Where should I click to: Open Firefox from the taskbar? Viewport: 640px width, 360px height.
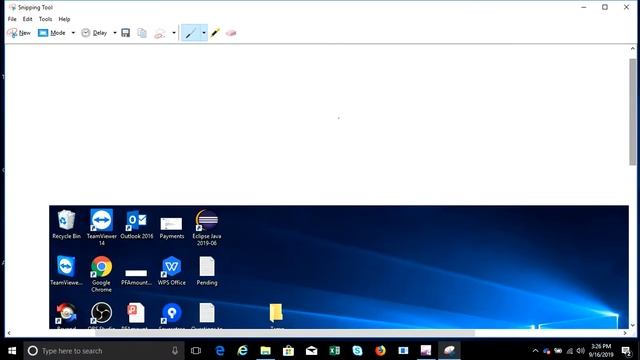380,351
